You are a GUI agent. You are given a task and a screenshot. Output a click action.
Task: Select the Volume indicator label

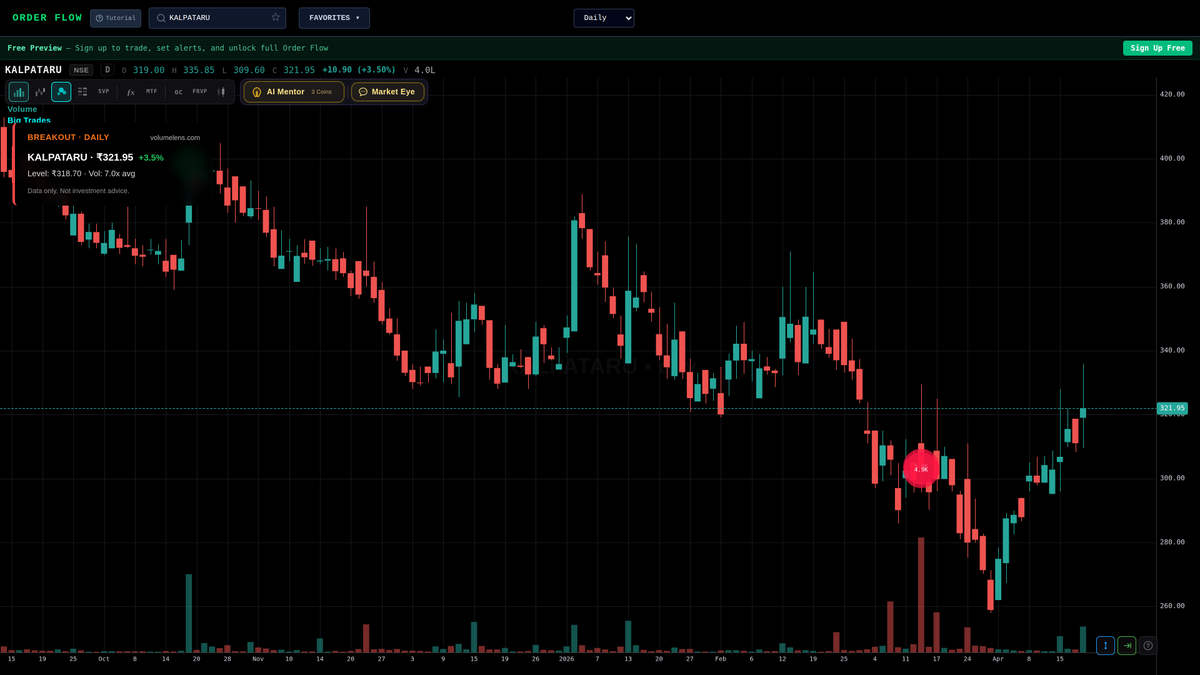click(22, 109)
